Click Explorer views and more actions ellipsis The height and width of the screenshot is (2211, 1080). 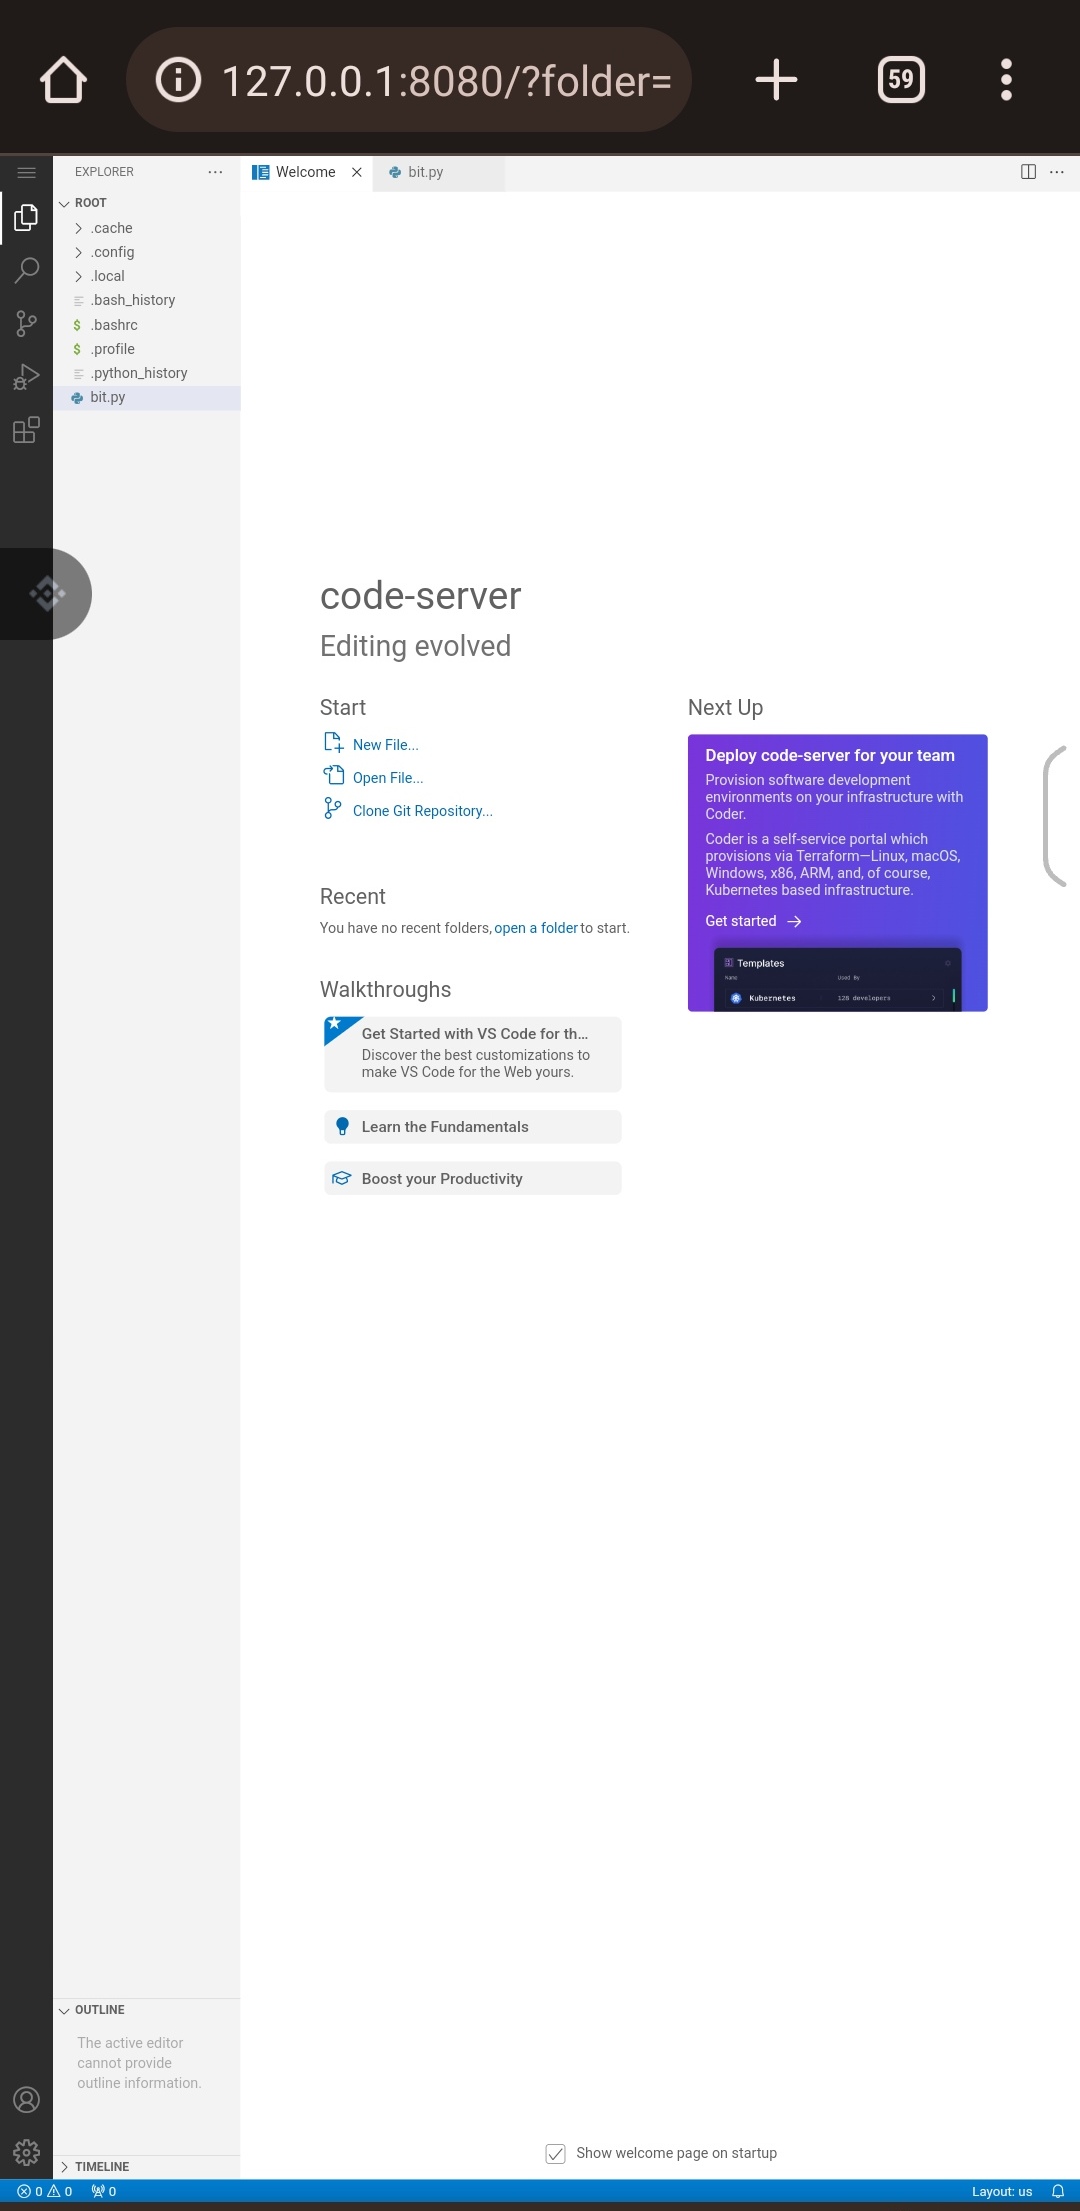pyautogui.click(x=215, y=172)
